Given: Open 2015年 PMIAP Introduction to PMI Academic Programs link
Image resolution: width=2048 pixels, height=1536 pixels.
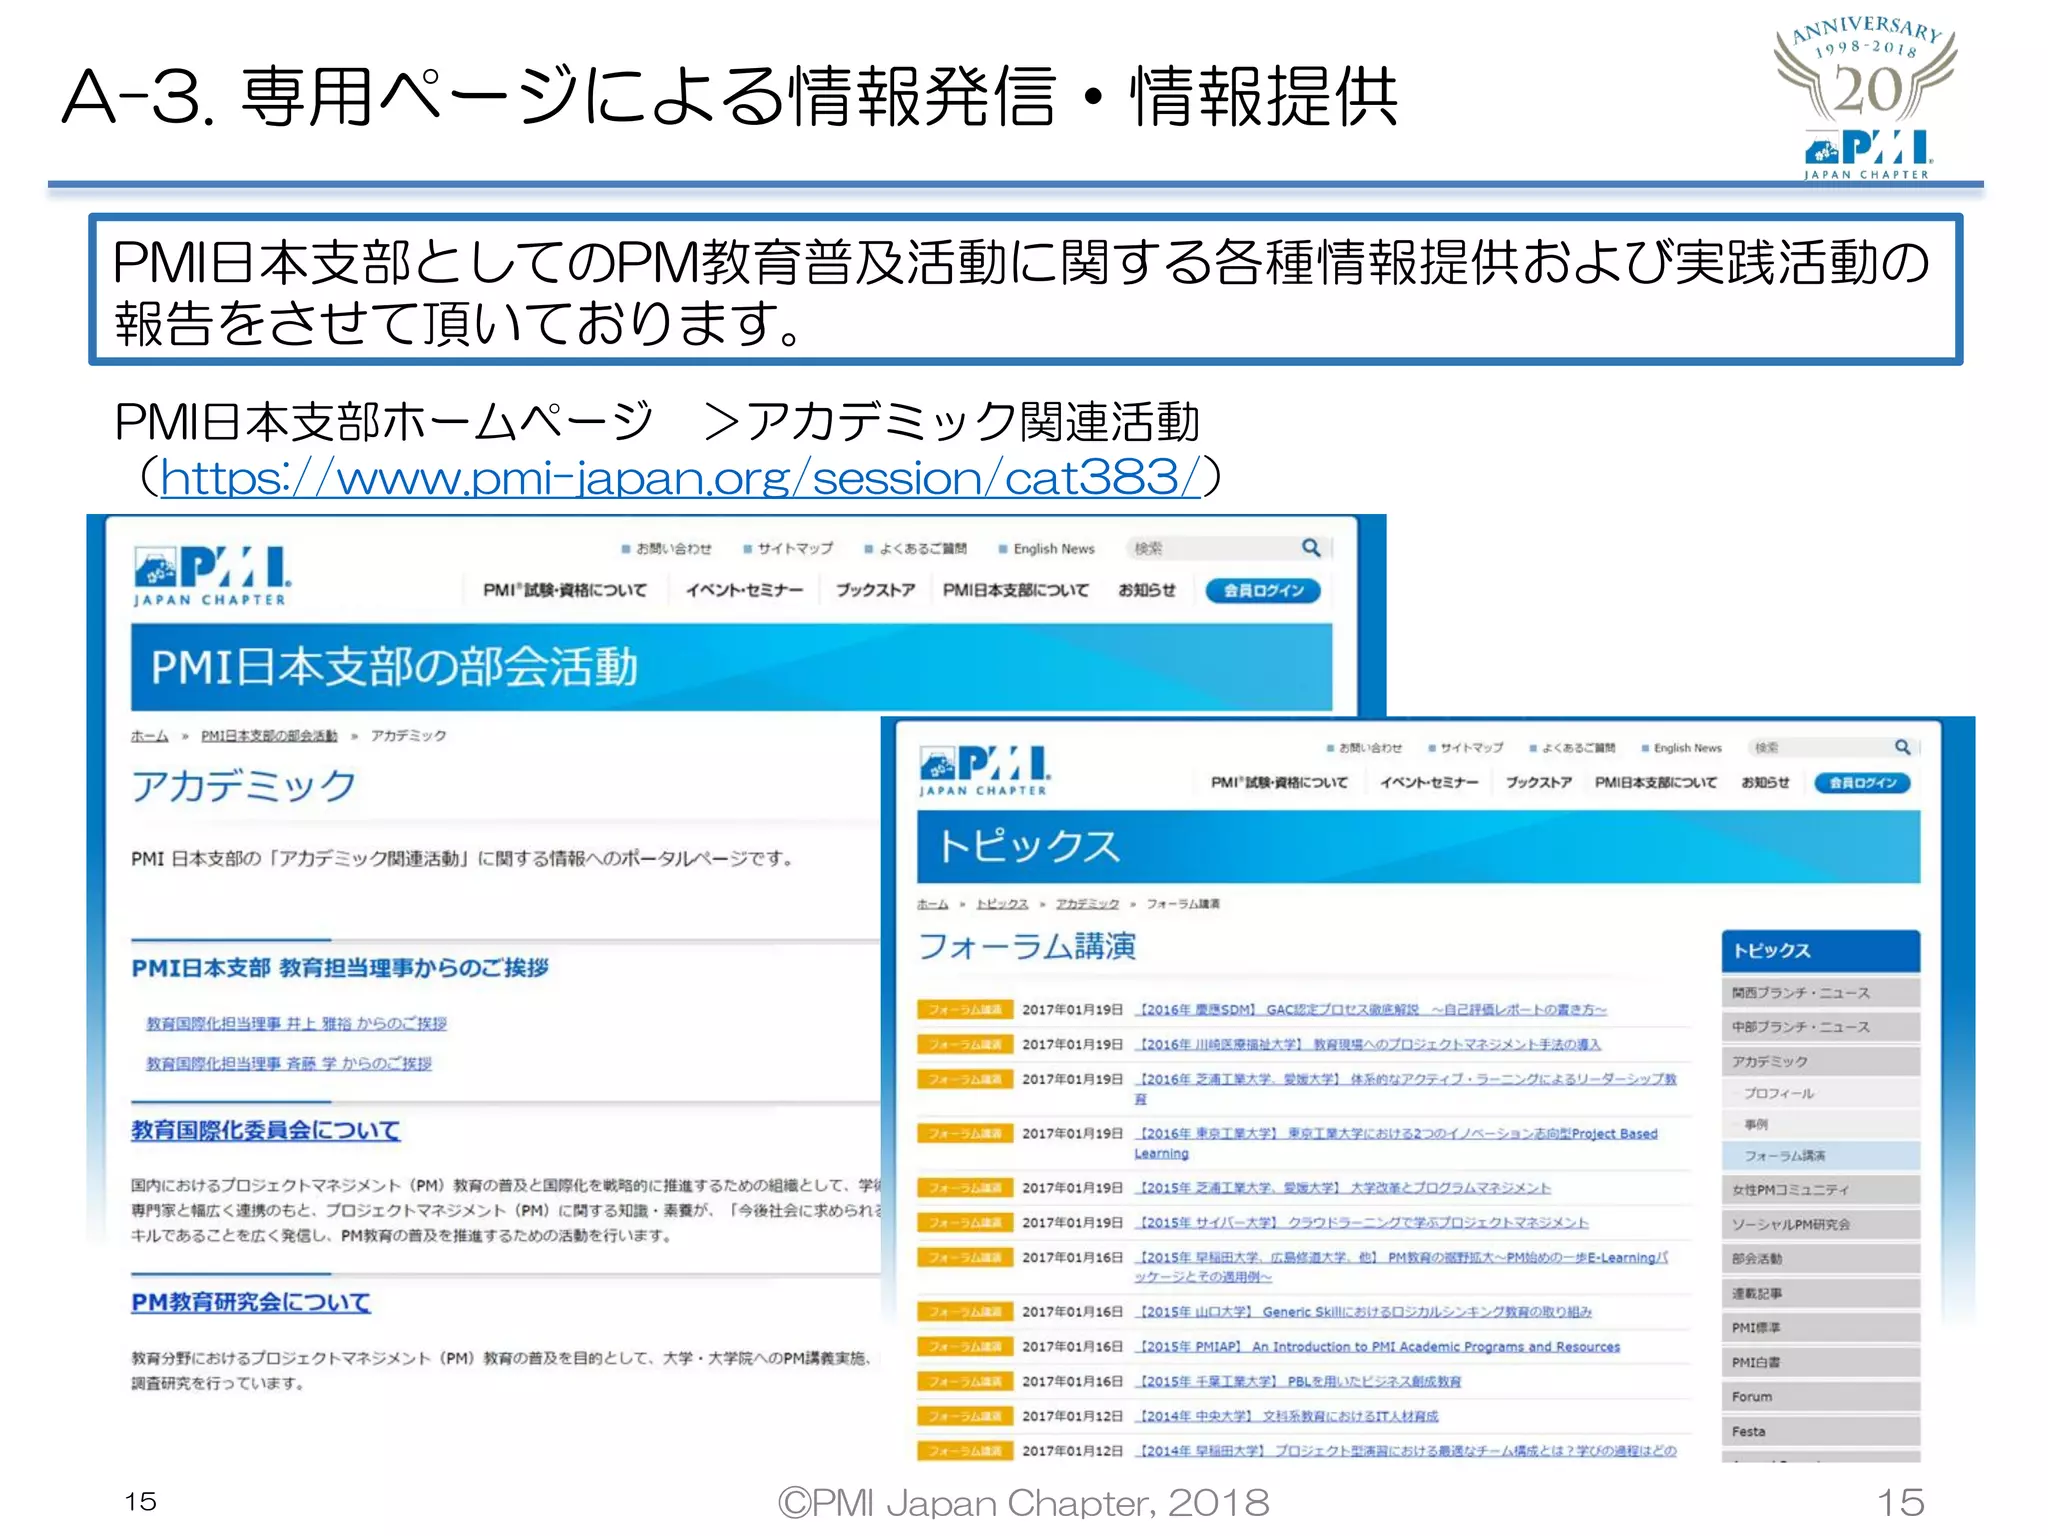Looking at the screenshot, I should coord(1378,1346).
